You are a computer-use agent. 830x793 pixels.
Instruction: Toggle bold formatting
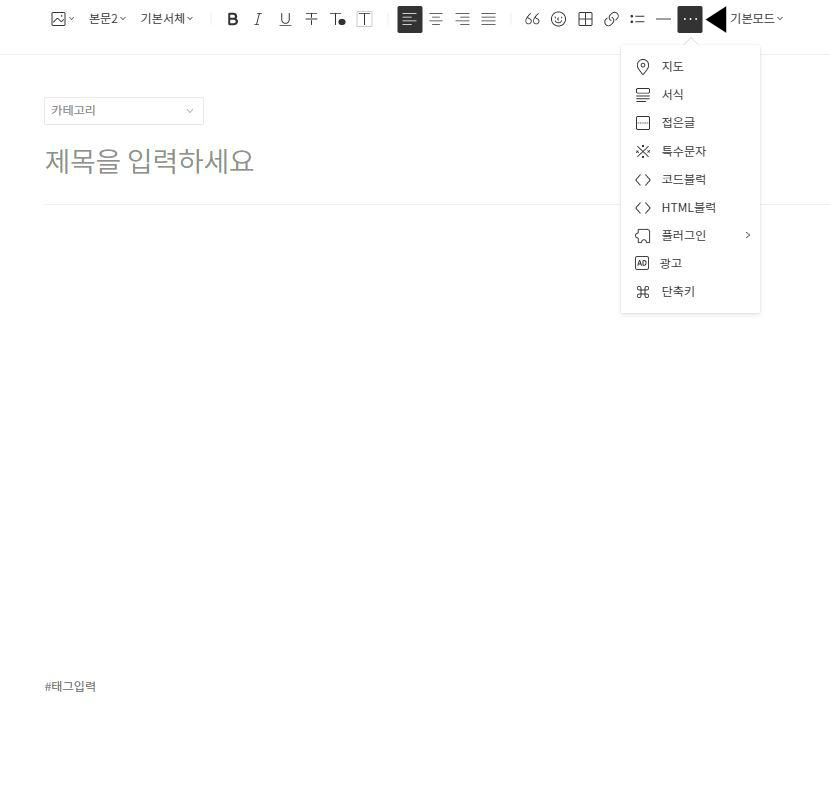[x=233, y=19]
